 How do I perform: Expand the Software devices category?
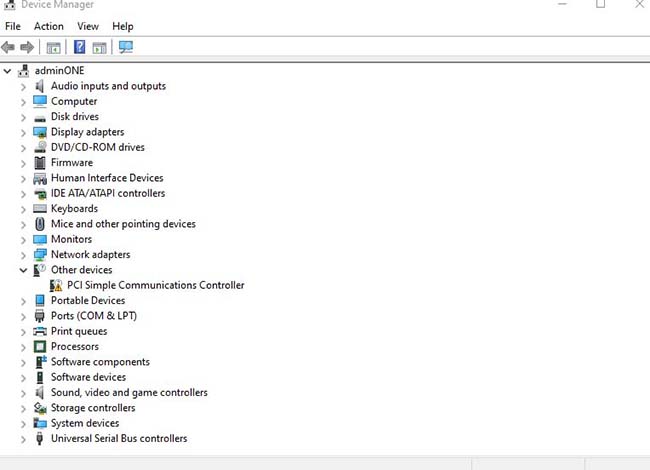(23, 378)
